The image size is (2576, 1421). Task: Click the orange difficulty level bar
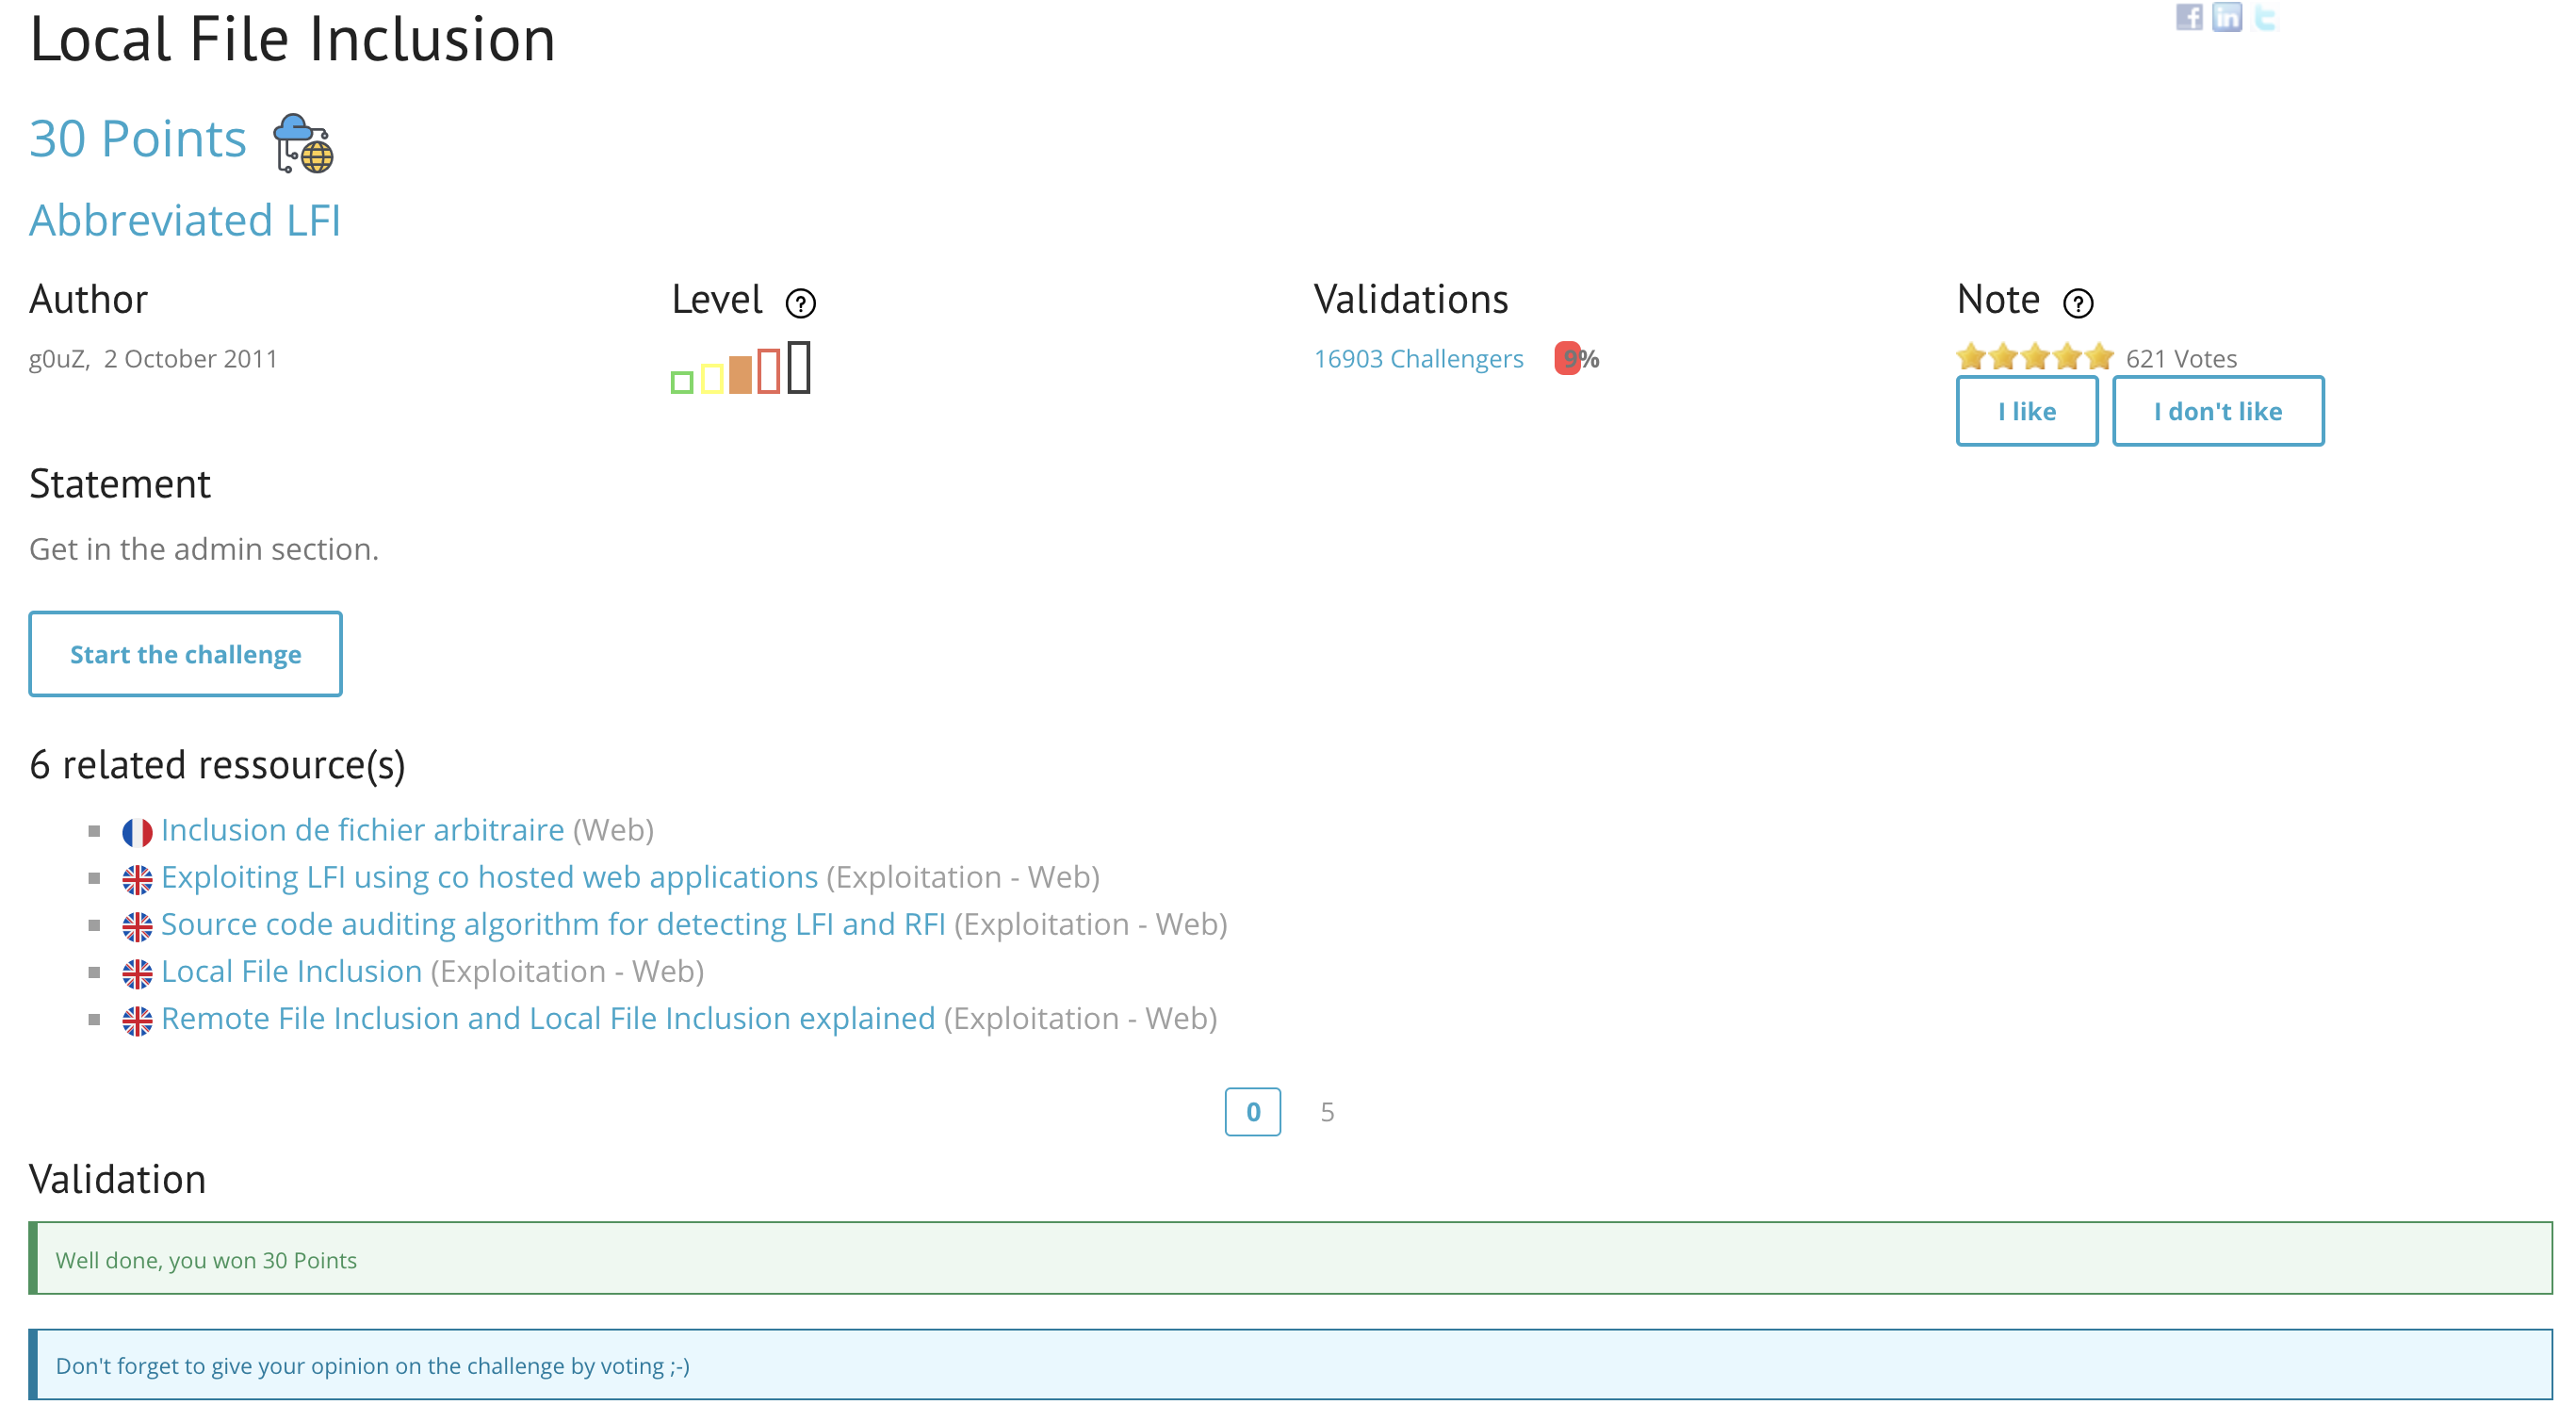pos(740,374)
